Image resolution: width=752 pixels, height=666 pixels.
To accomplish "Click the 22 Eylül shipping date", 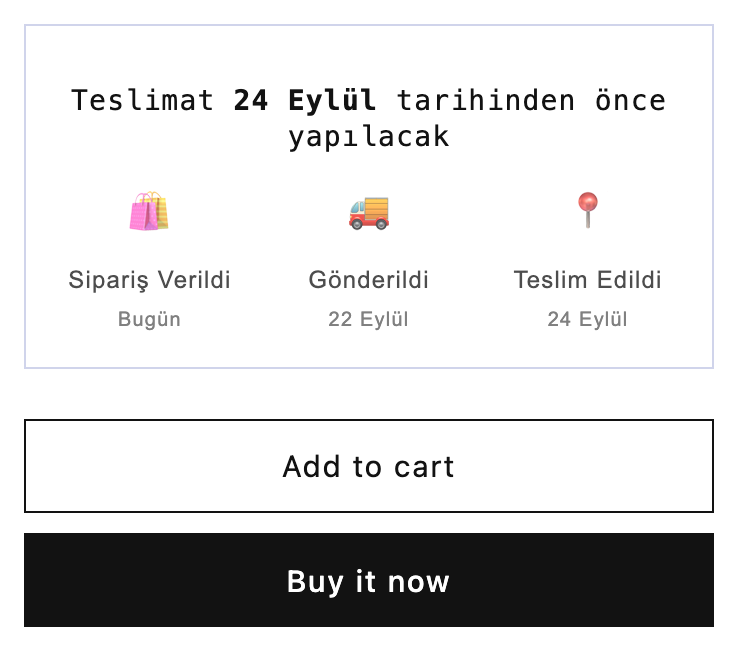I will tap(369, 320).
